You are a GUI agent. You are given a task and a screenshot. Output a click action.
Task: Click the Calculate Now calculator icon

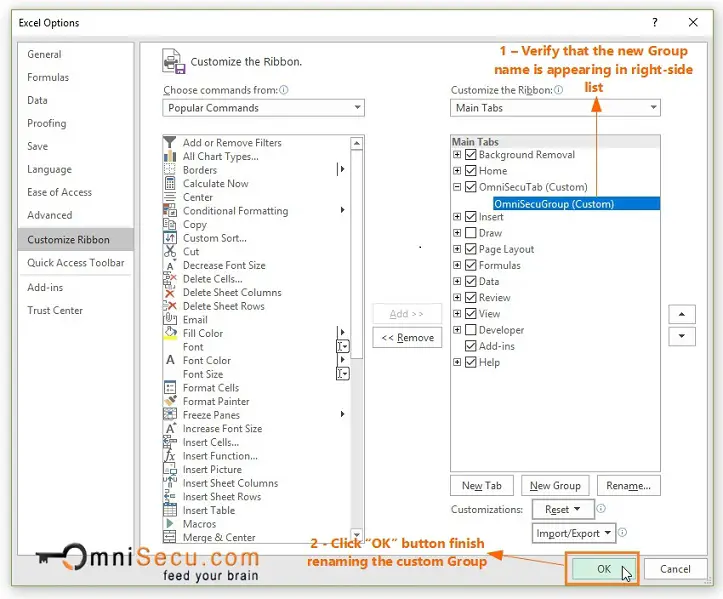[170, 184]
